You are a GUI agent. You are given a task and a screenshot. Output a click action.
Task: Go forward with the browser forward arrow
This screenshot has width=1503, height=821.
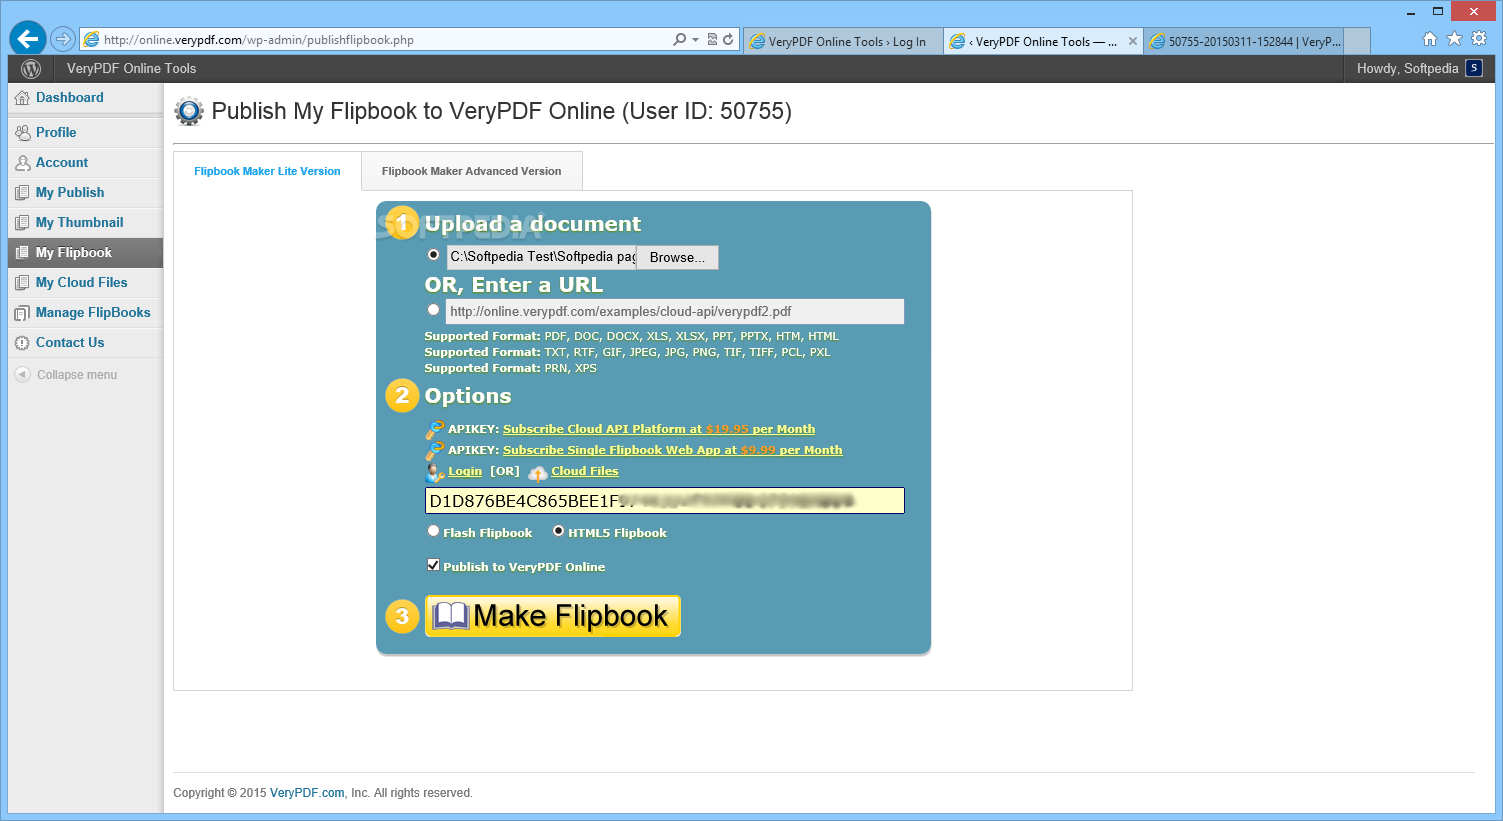point(63,39)
